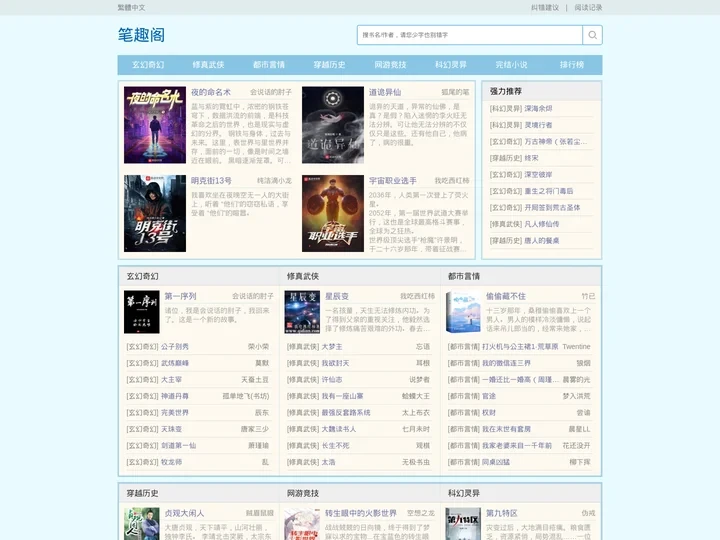Screen dimensions: 720x540
Task: Go to the 玄幻奇幻 navigation tab
Action: point(148,65)
